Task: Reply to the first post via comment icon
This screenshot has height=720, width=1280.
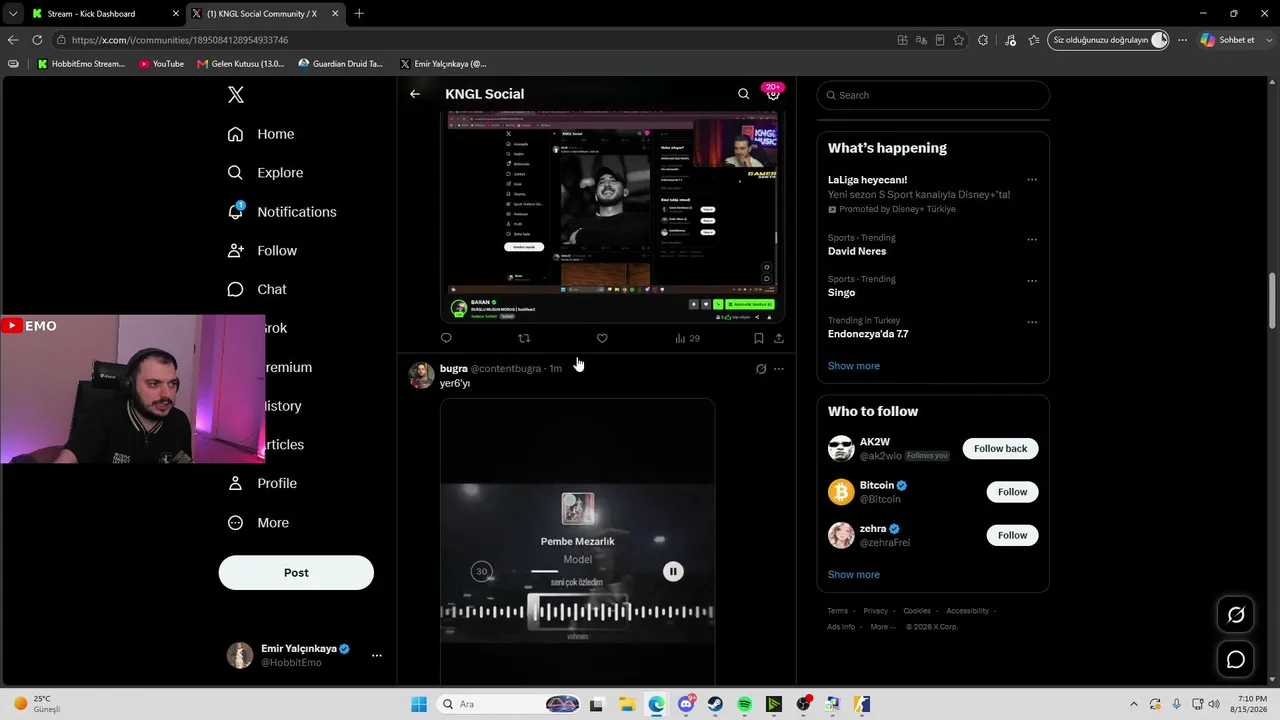Action: pyautogui.click(x=446, y=338)
